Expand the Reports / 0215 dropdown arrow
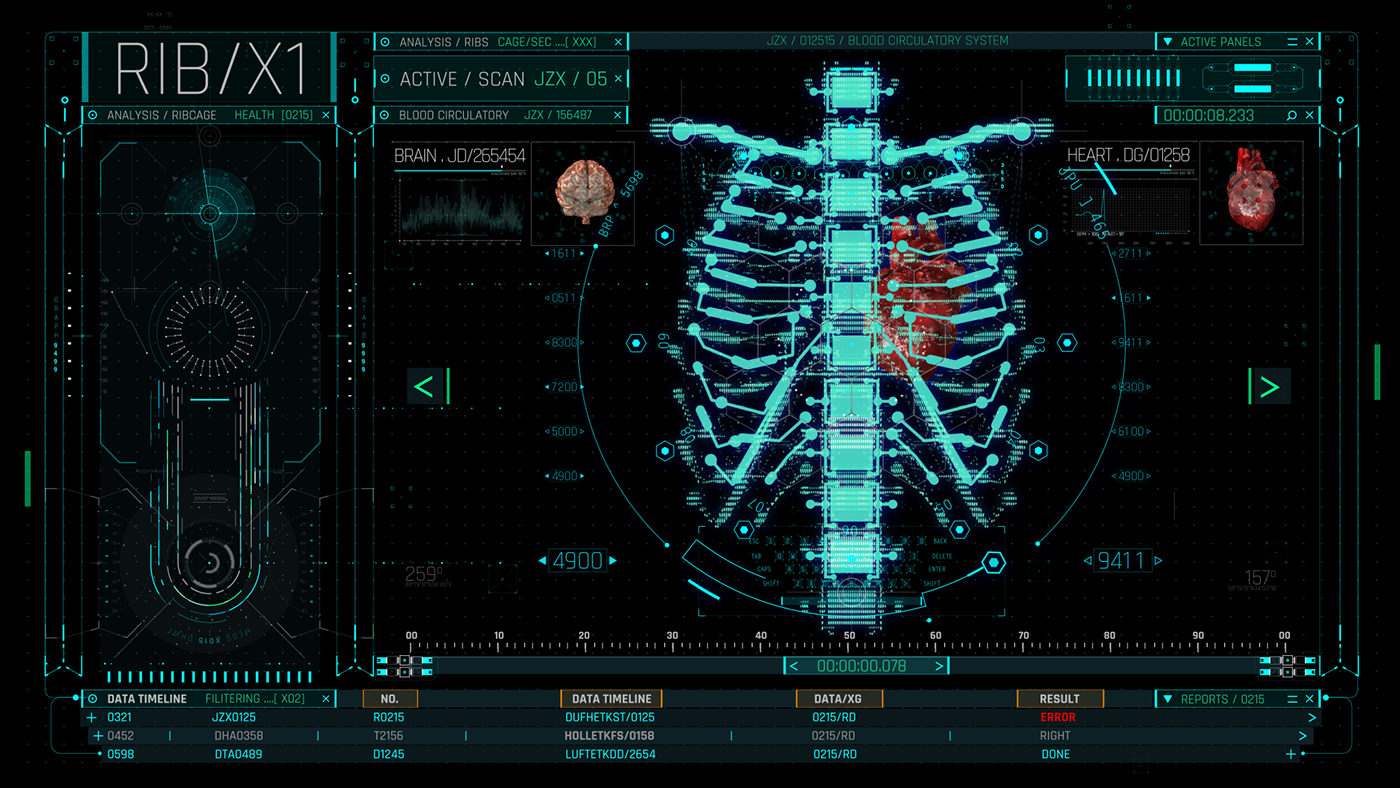Image resolution: width=1400 pixels, height=788 pixels. pos(1166,699)
